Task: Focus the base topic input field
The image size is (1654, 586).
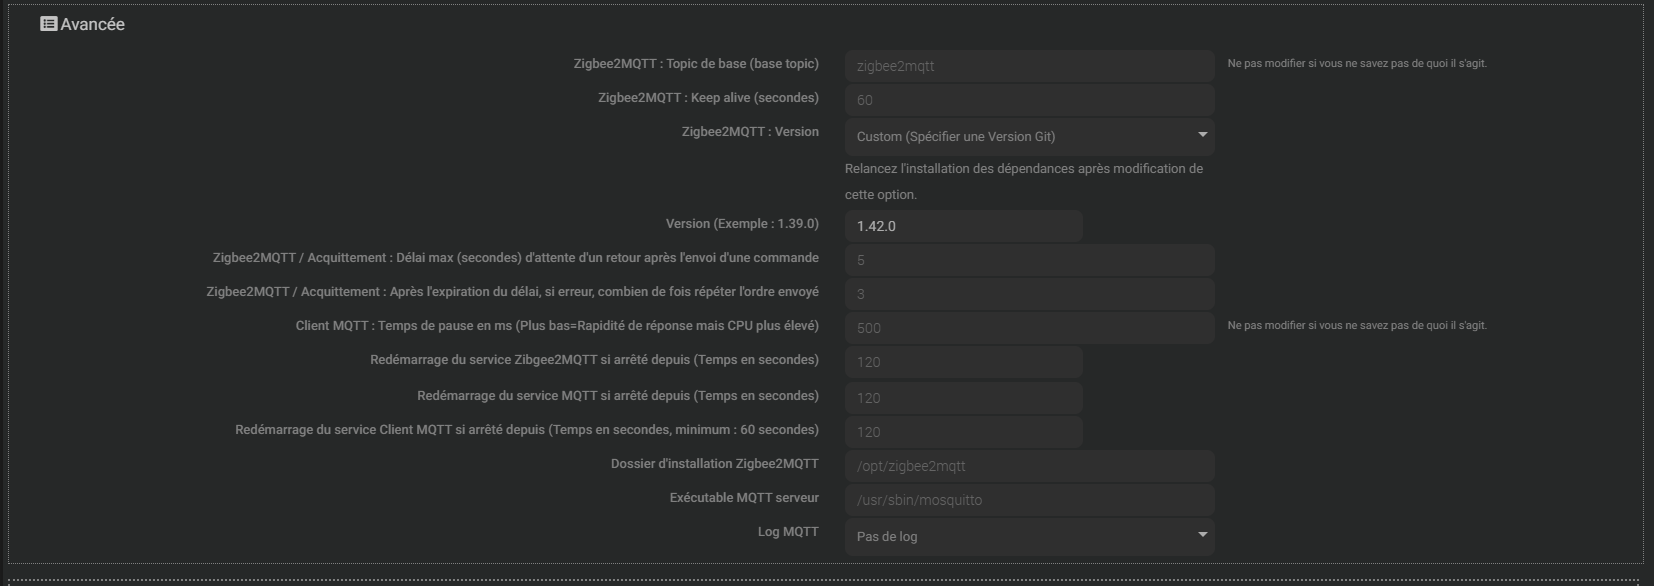Action: coord(1028,66)
